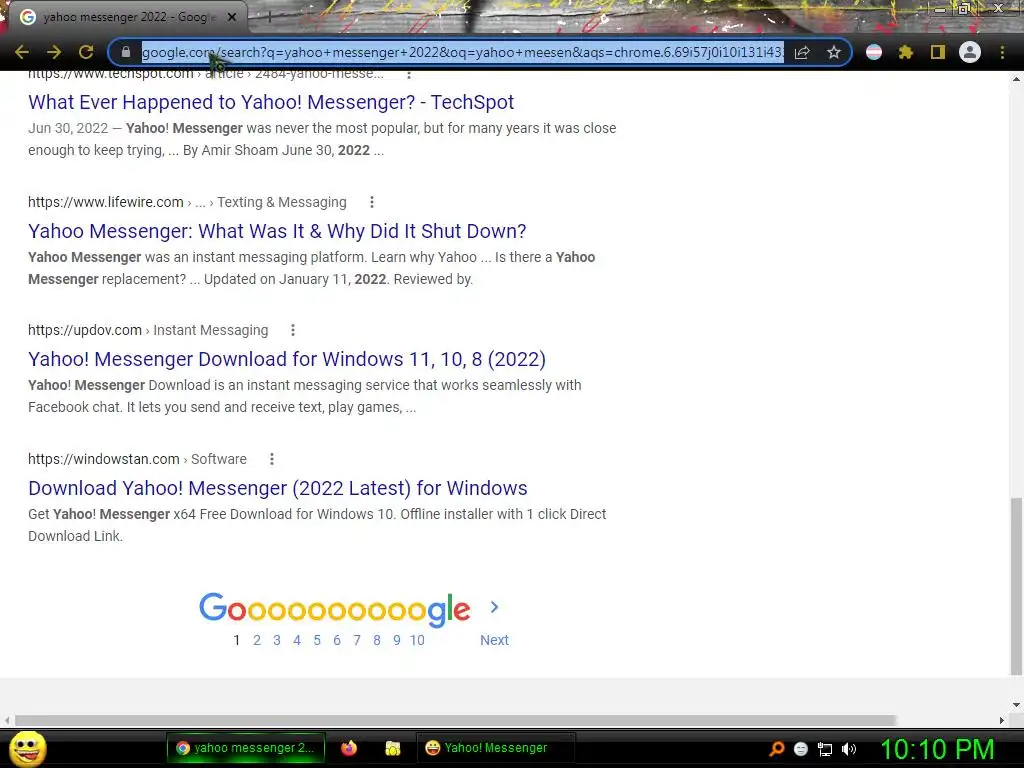1024x768 pixels.
Task: Open a new tab with the plus button
Action: click(269, 17)
